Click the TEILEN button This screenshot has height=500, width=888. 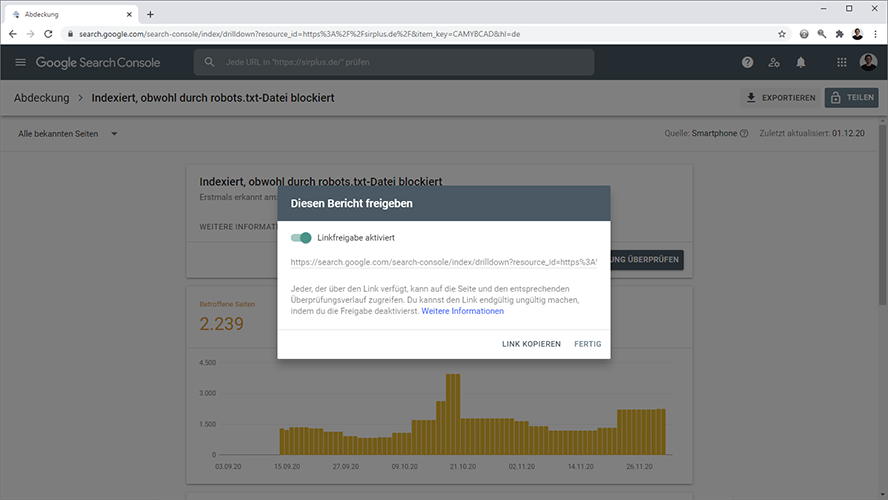coord(851,97)
